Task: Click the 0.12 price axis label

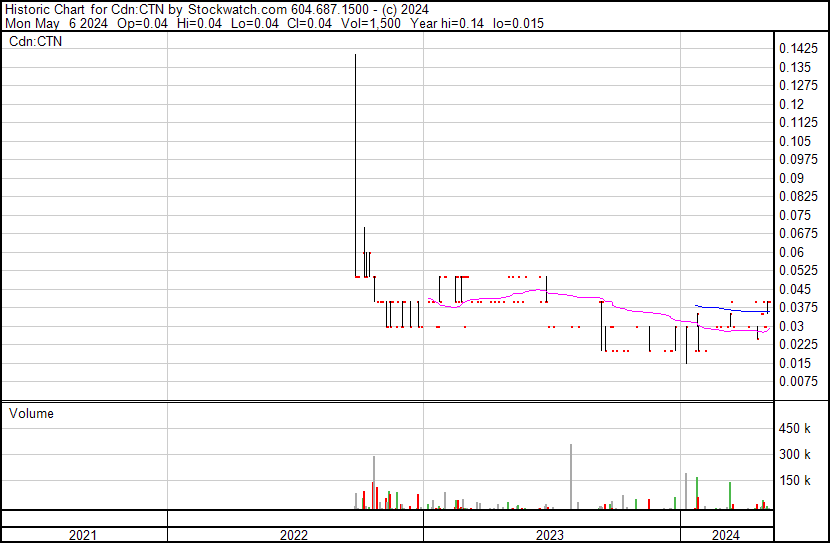Action: 791,104
